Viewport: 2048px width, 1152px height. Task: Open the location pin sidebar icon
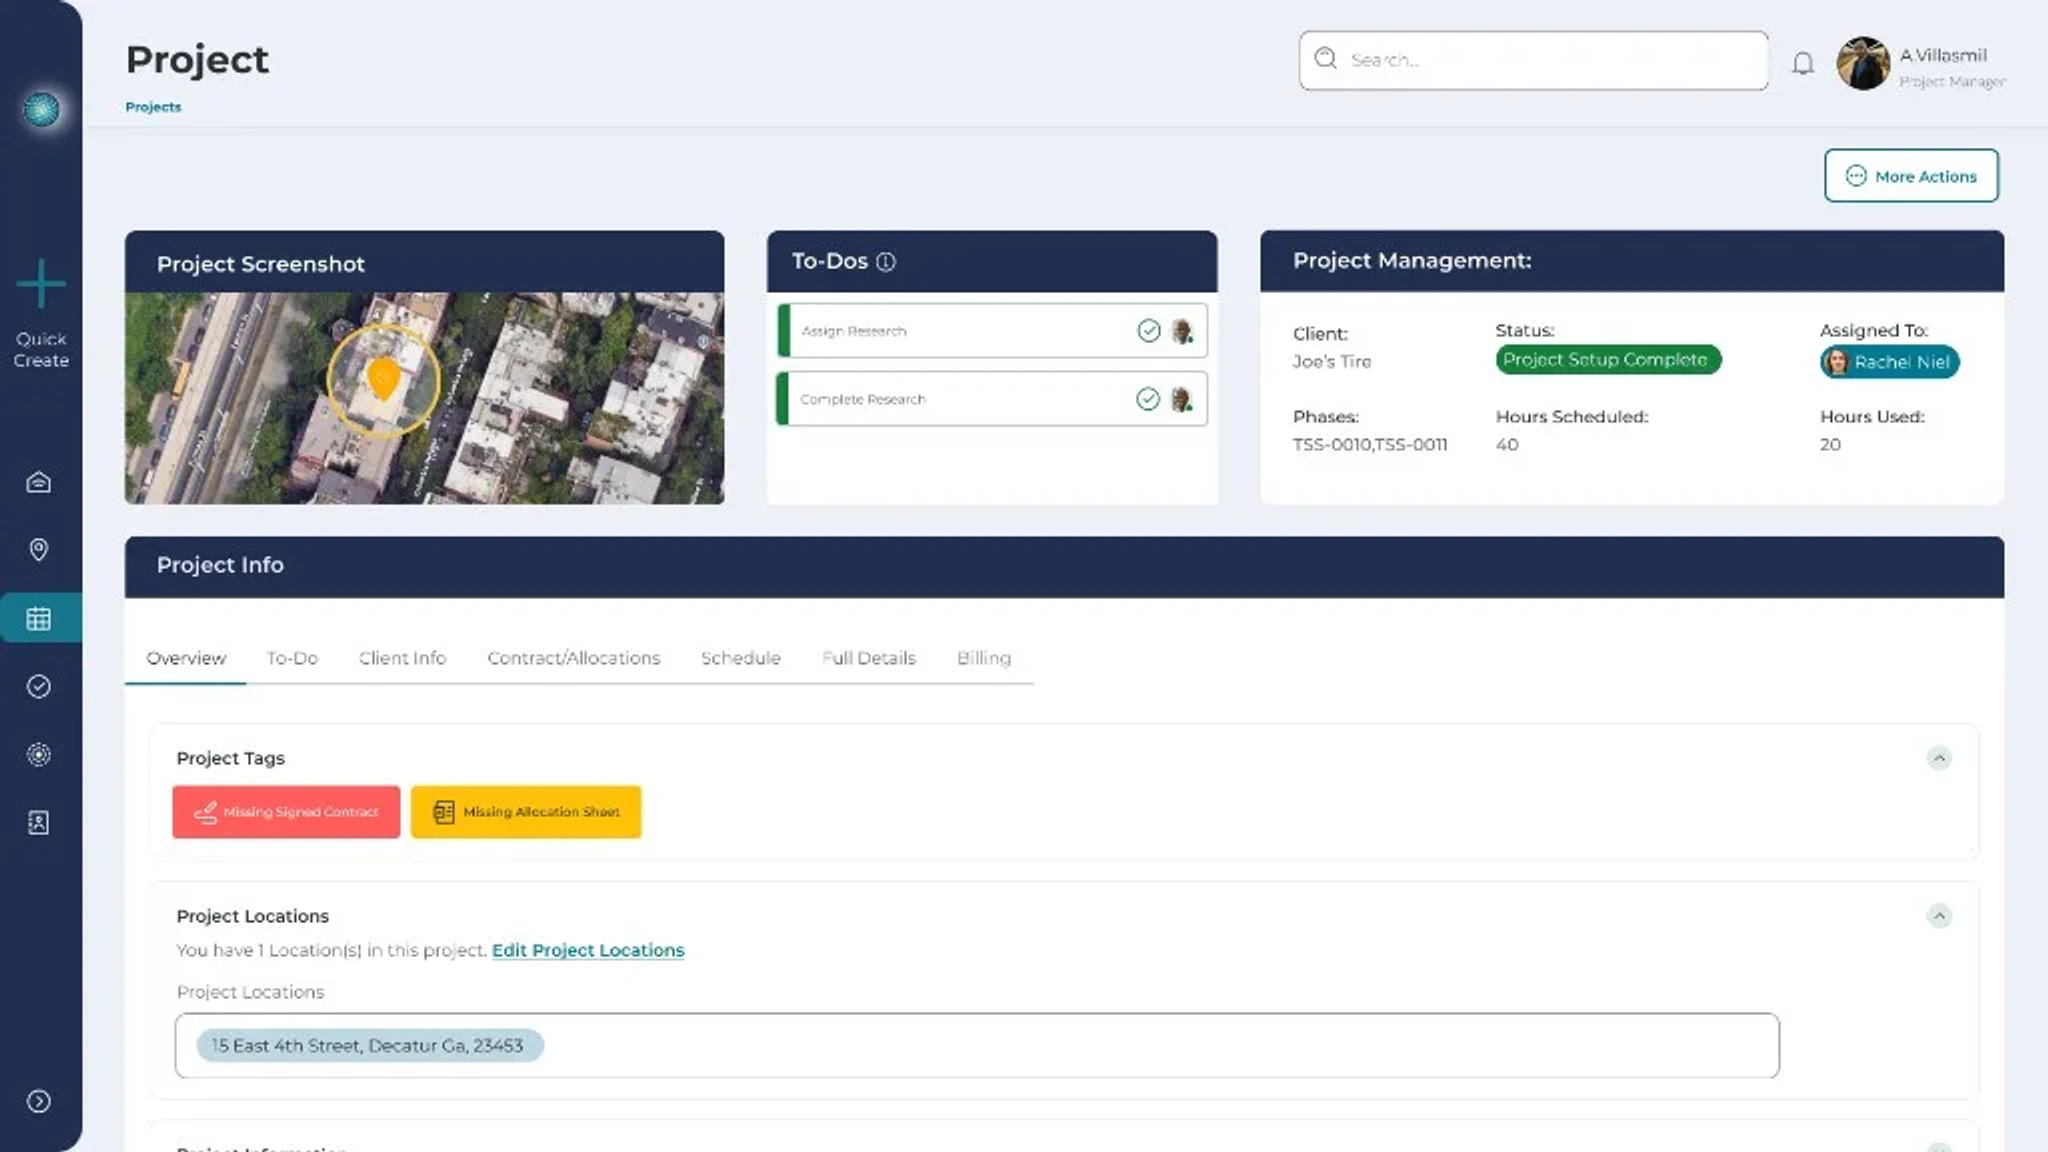39,550
